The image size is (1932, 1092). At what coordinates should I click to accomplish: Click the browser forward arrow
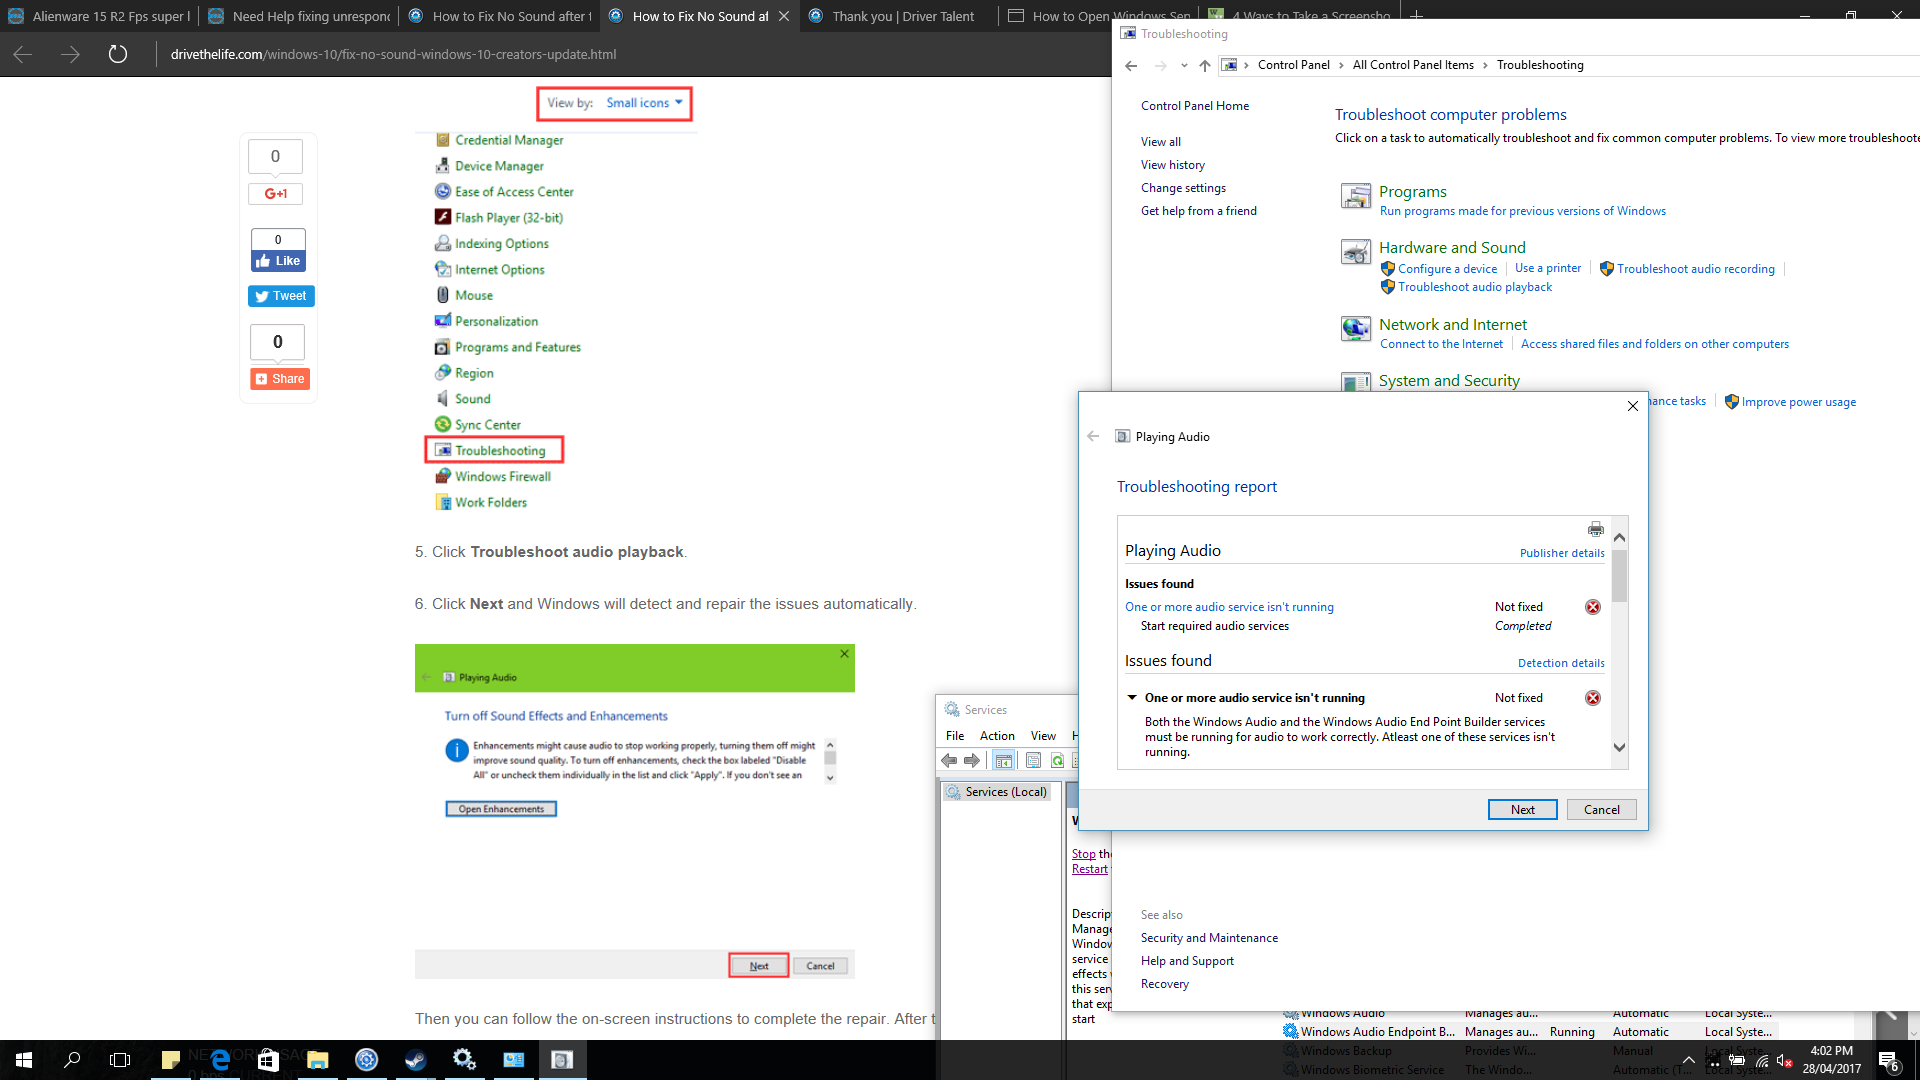pos(71,55)
